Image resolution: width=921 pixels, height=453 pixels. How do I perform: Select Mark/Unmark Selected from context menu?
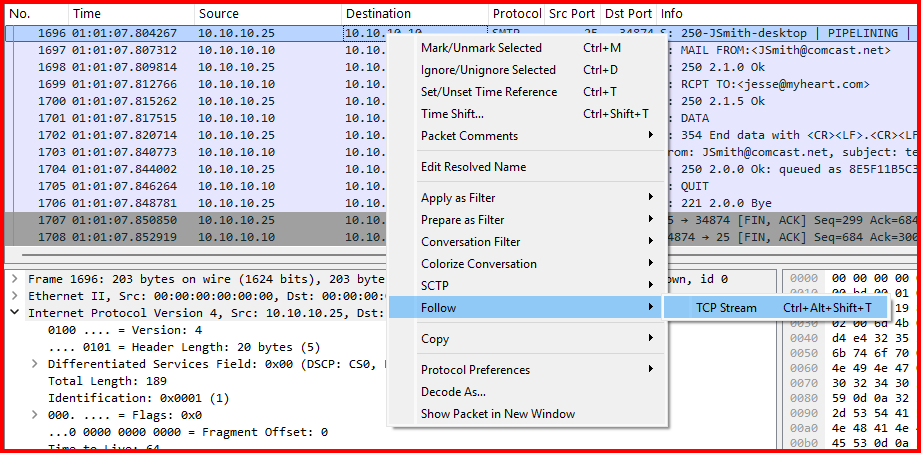coord(481,48)
